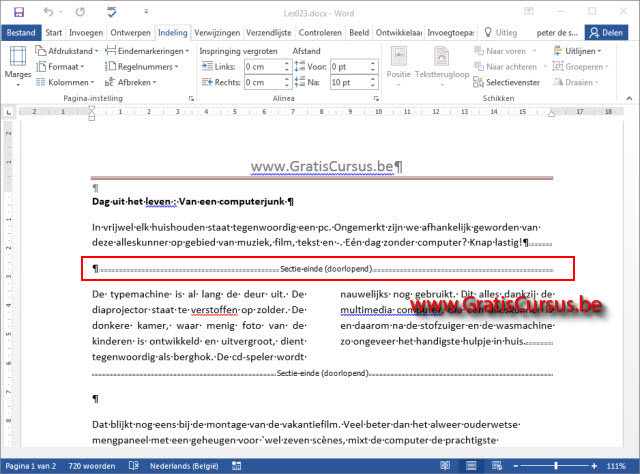Switch to read mode view icon
Screen dimensions: 640x474
tap(445, 465)
